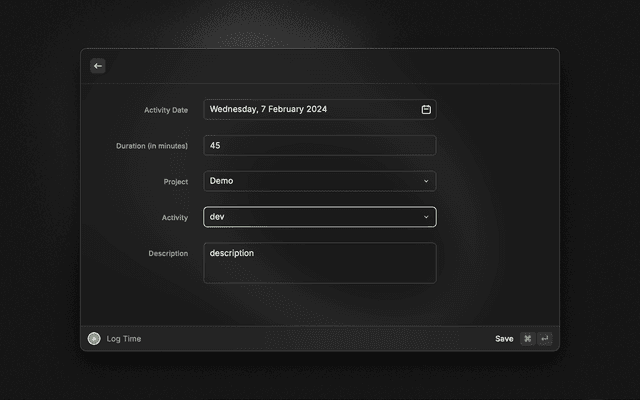Click the Project field label

coord(175,182)
